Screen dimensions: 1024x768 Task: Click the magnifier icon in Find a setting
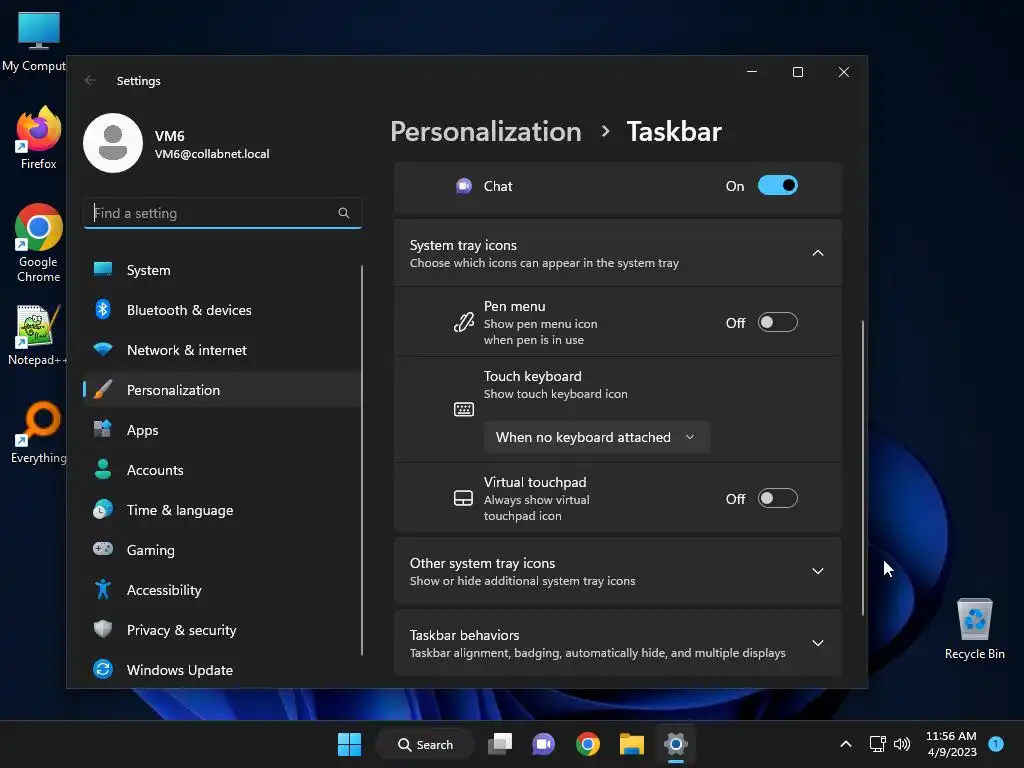(344, 213)
